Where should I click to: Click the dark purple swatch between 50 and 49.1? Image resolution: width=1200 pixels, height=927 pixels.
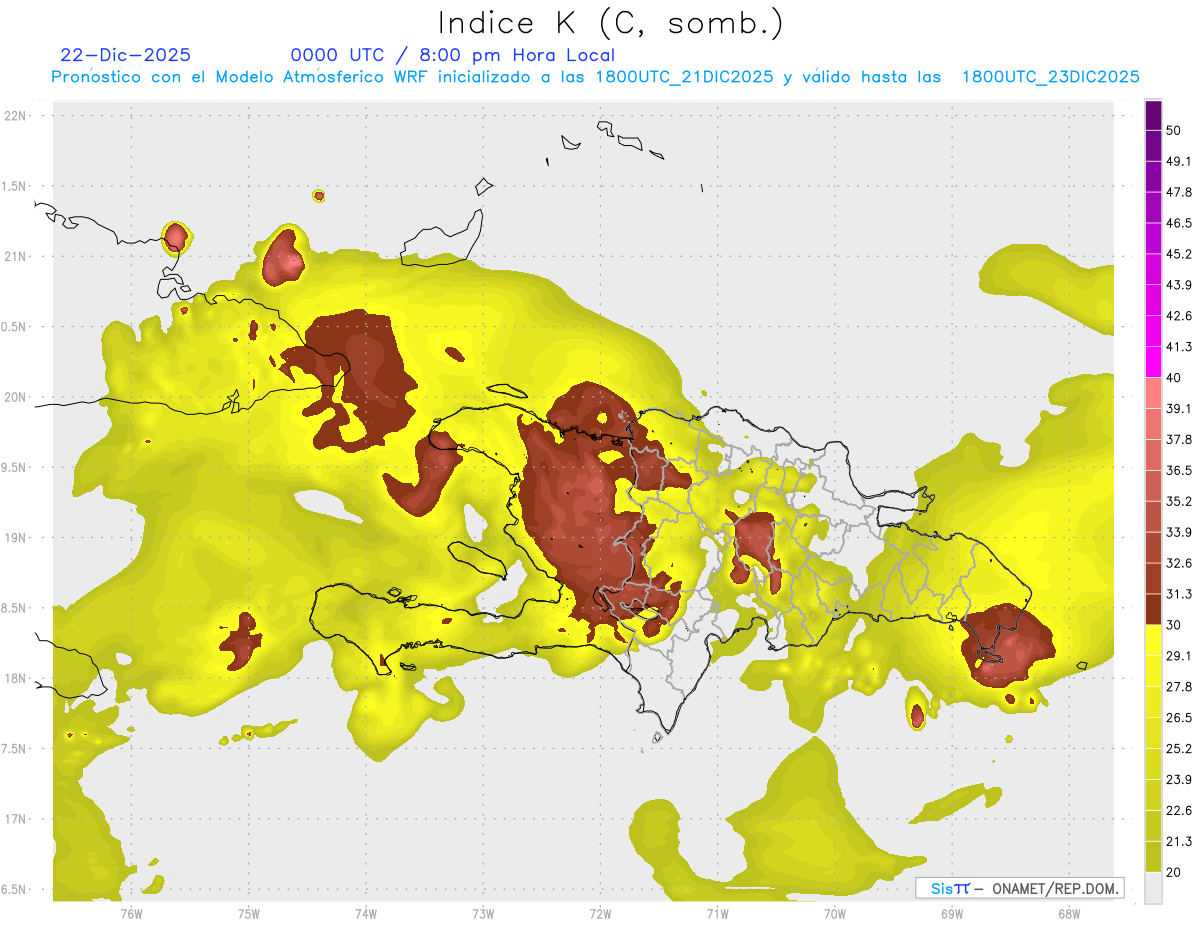coord(1153,146)
